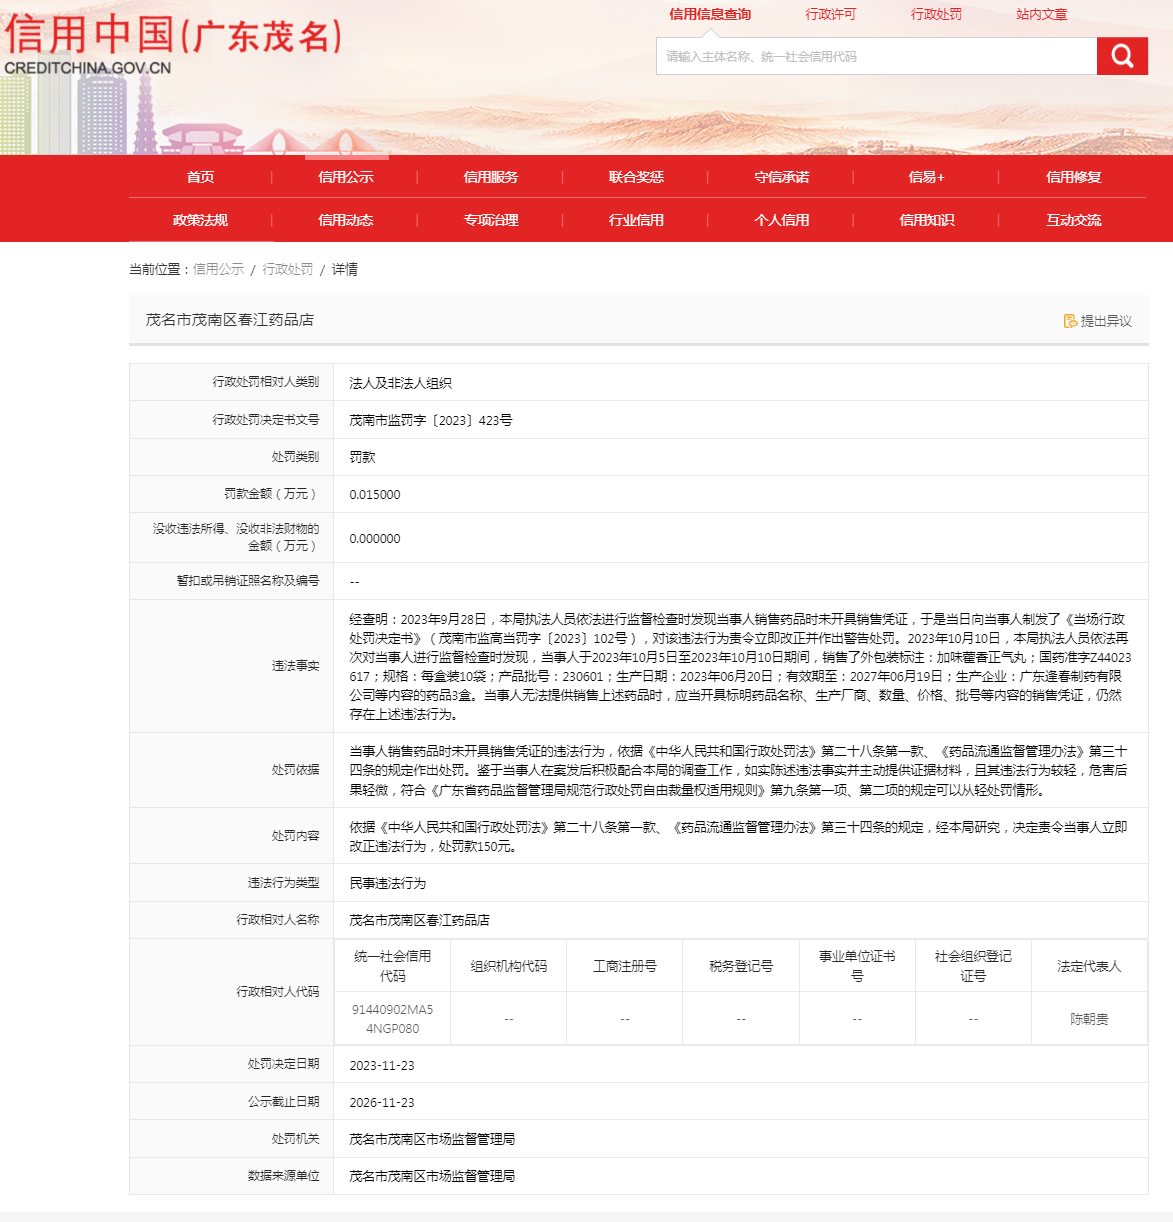Open the 首页 home menu item

[200, 177]
